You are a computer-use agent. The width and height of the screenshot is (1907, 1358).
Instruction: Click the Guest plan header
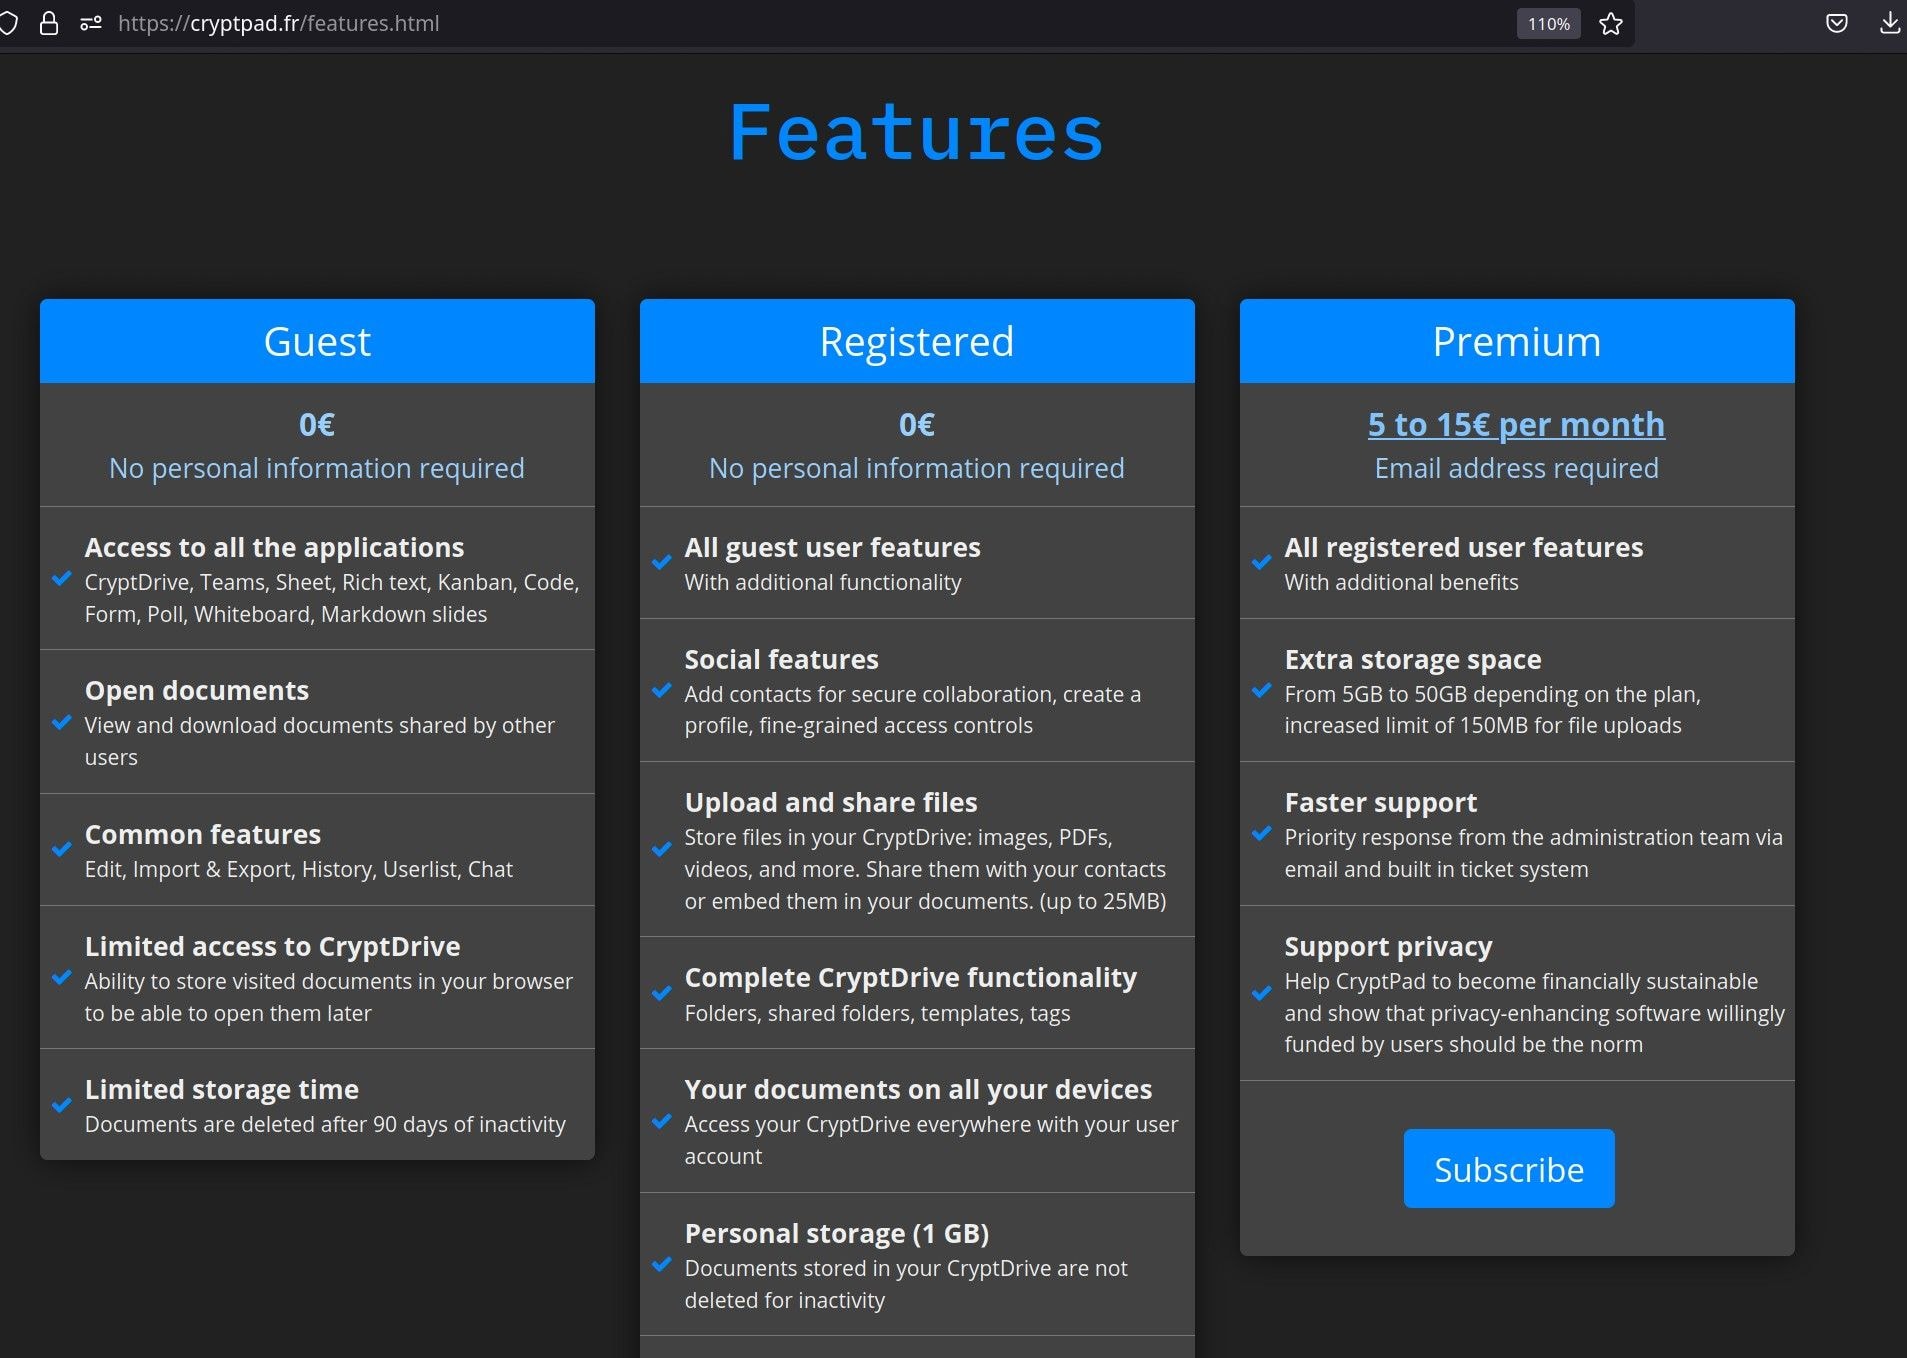tap(317, 341)
